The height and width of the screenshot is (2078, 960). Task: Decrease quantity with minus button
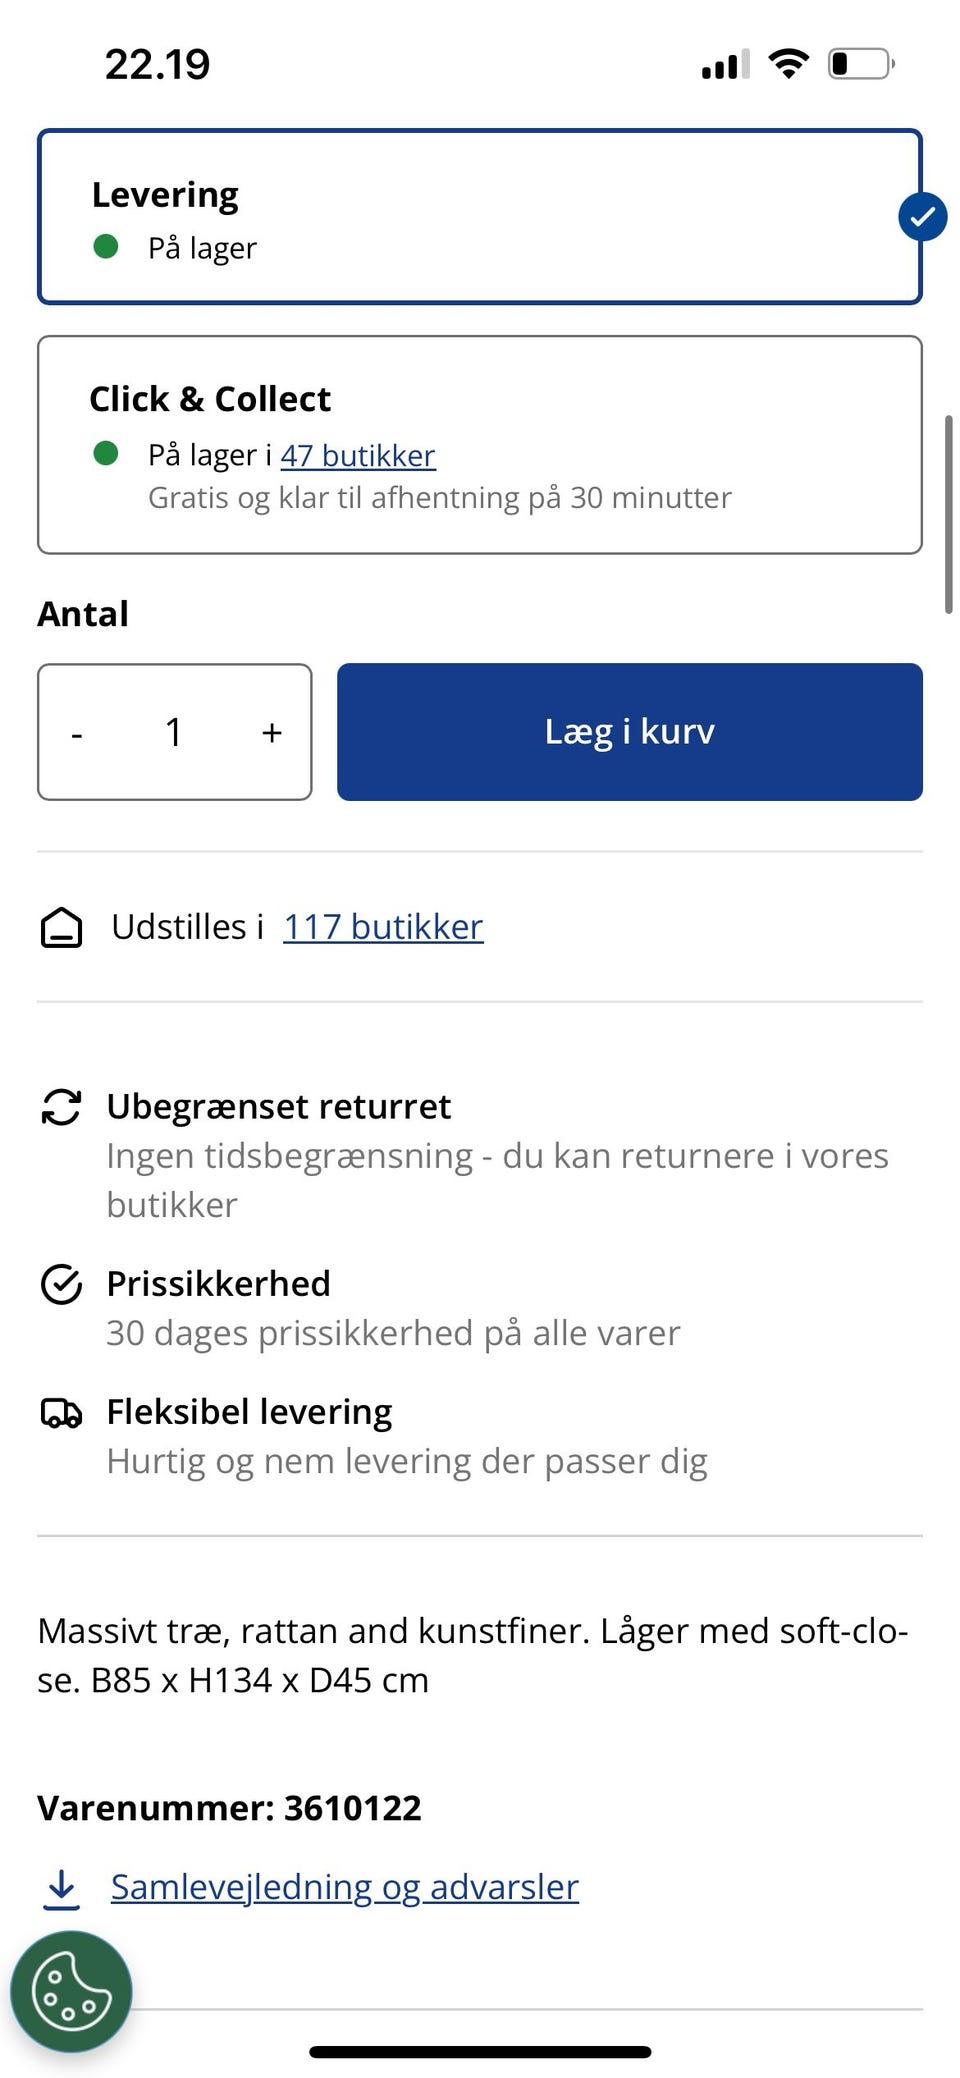click(77, 733)
